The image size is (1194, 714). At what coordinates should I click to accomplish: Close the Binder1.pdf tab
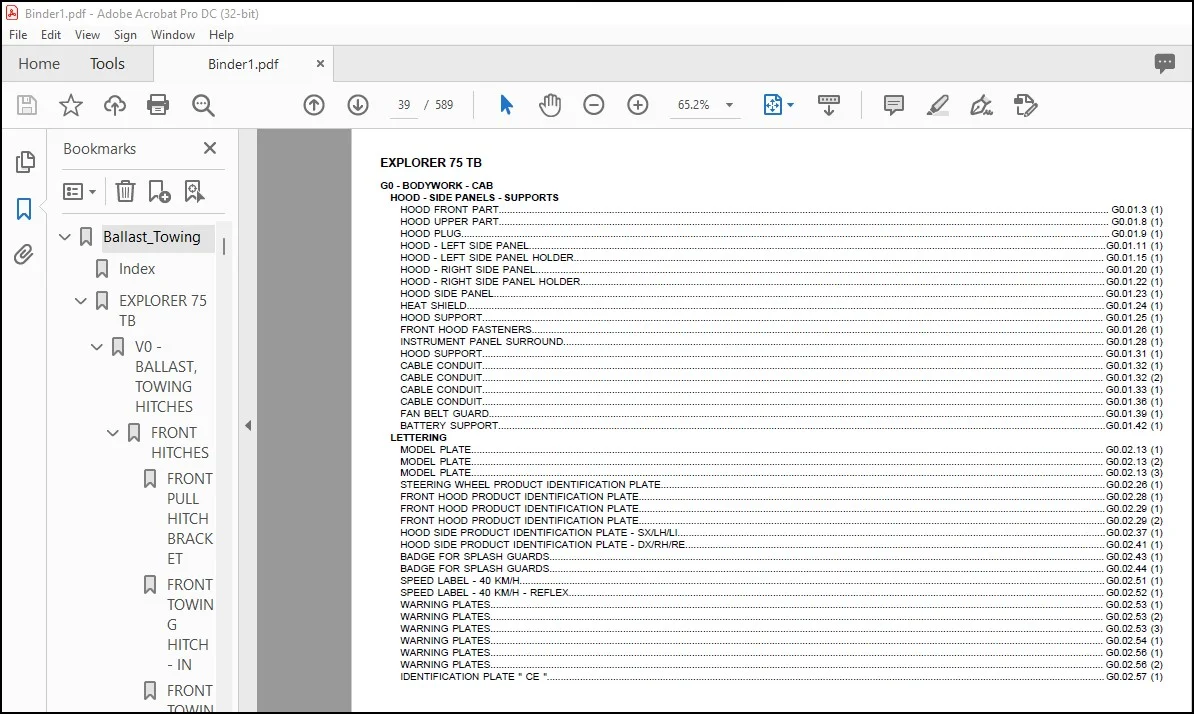(x=321, y=64)
